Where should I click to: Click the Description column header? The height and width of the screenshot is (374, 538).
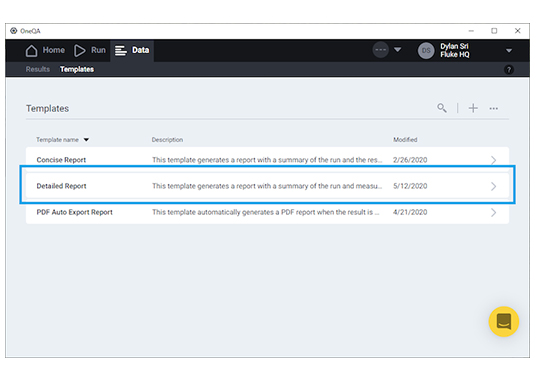pos(167,140)
